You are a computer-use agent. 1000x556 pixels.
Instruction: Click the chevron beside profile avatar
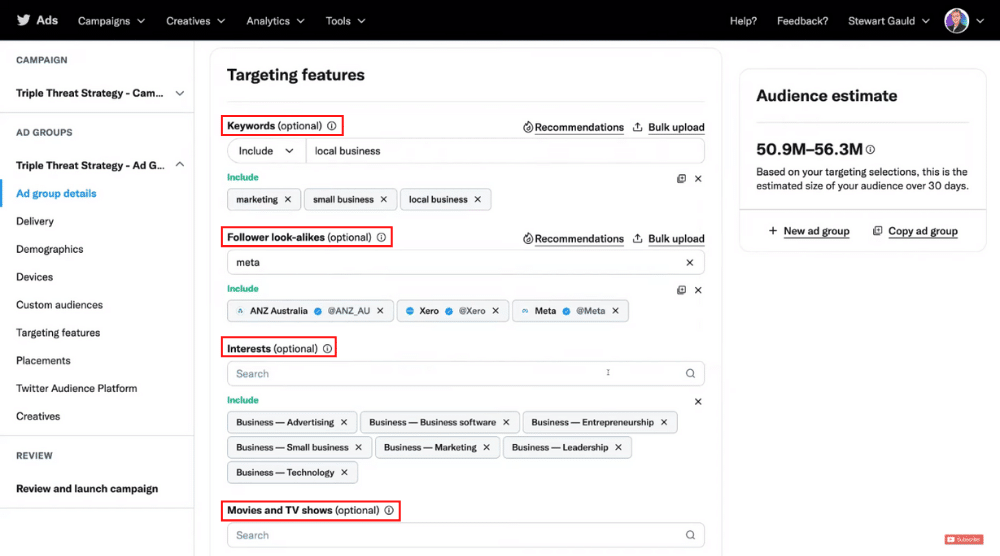coord(980,21)
